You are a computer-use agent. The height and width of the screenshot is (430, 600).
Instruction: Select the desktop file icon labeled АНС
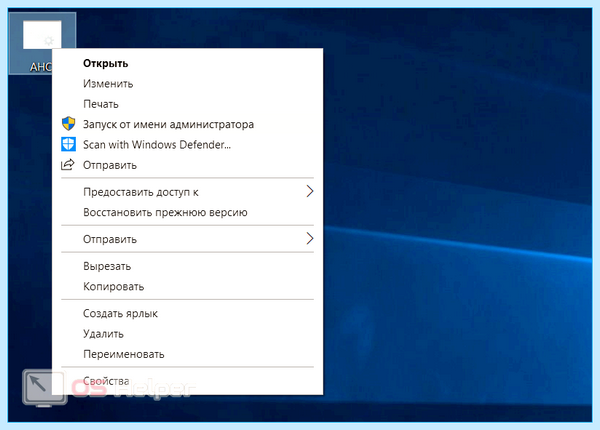pos(42,43)
